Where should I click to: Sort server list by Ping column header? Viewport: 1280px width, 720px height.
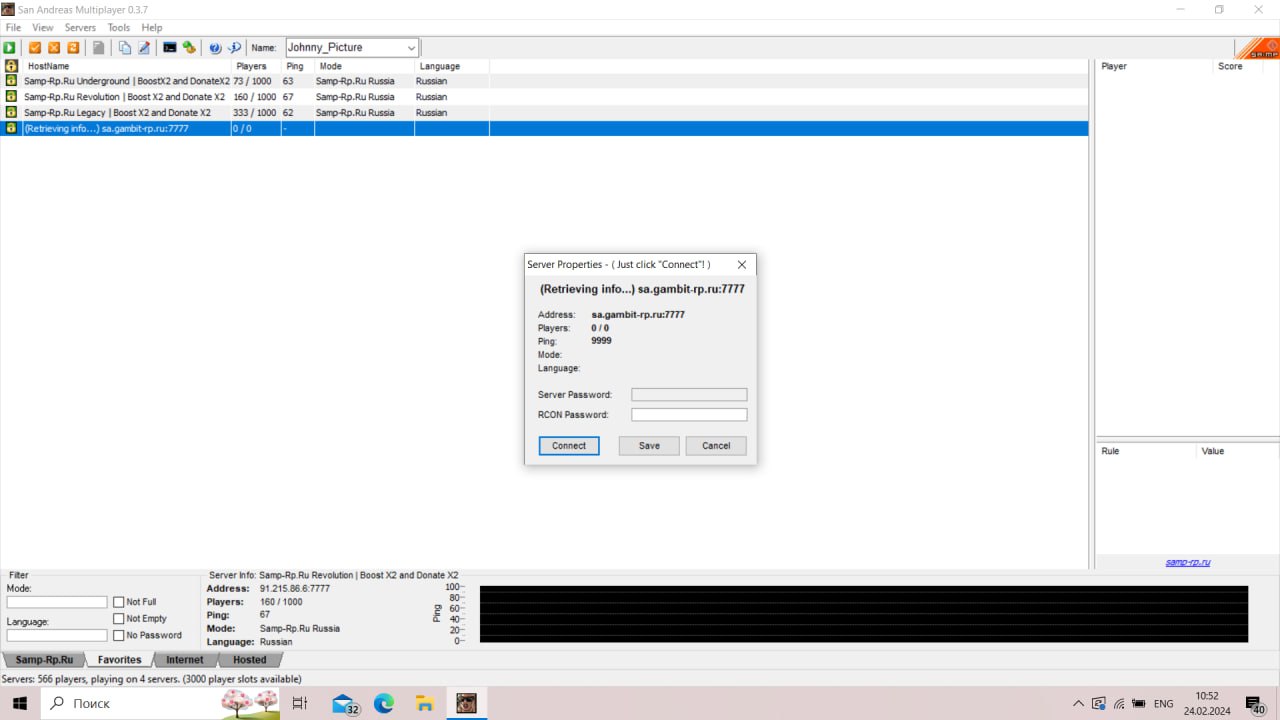click(x=295, y=66)
